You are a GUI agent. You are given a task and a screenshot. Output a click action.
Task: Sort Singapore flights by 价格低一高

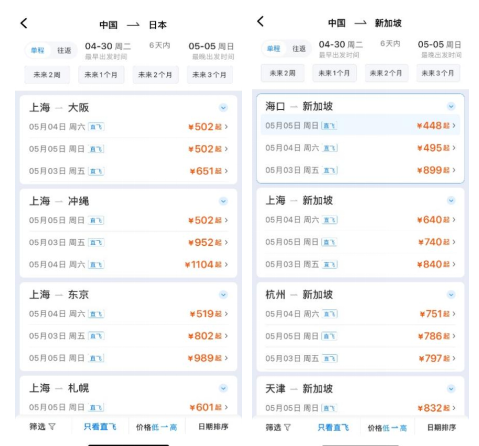pyautogui.click(x=387, y=428)
